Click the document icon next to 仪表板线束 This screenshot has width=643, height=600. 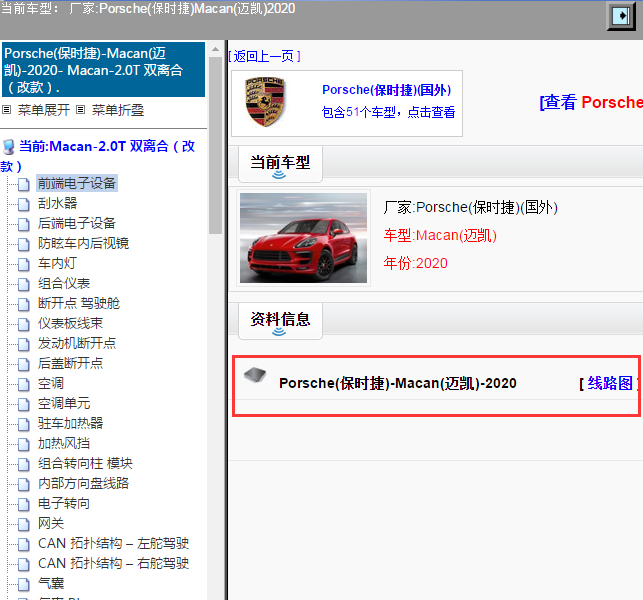pyautogui.click(x=24, y=324)
